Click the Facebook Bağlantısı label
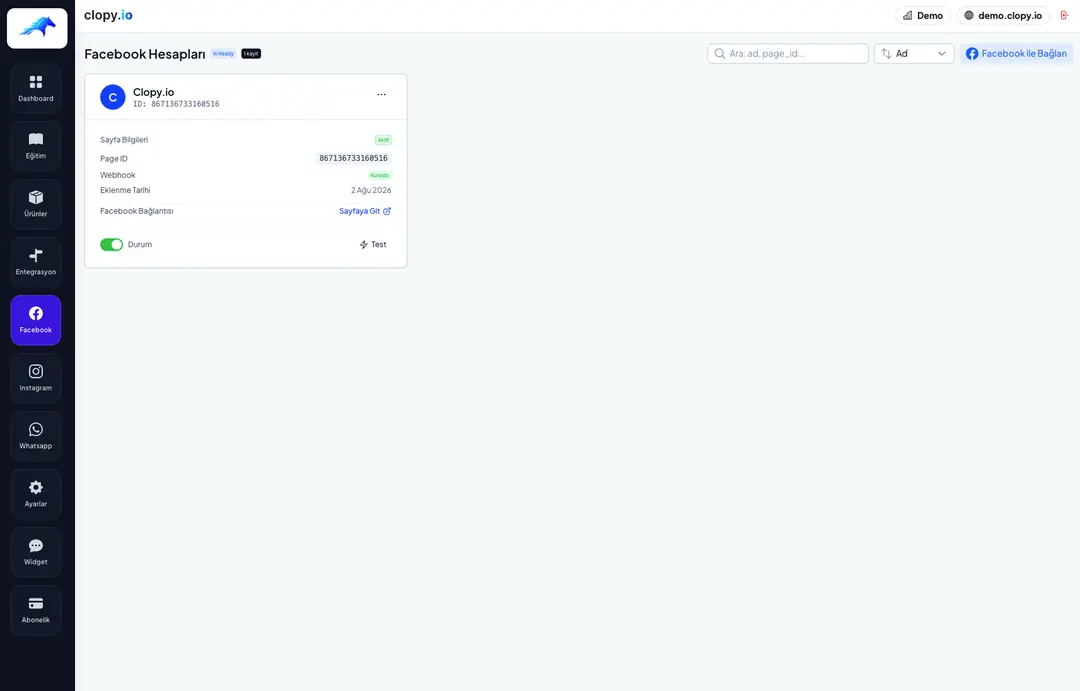This screenshot has width=1080, height=691. (x=136, y=211)
